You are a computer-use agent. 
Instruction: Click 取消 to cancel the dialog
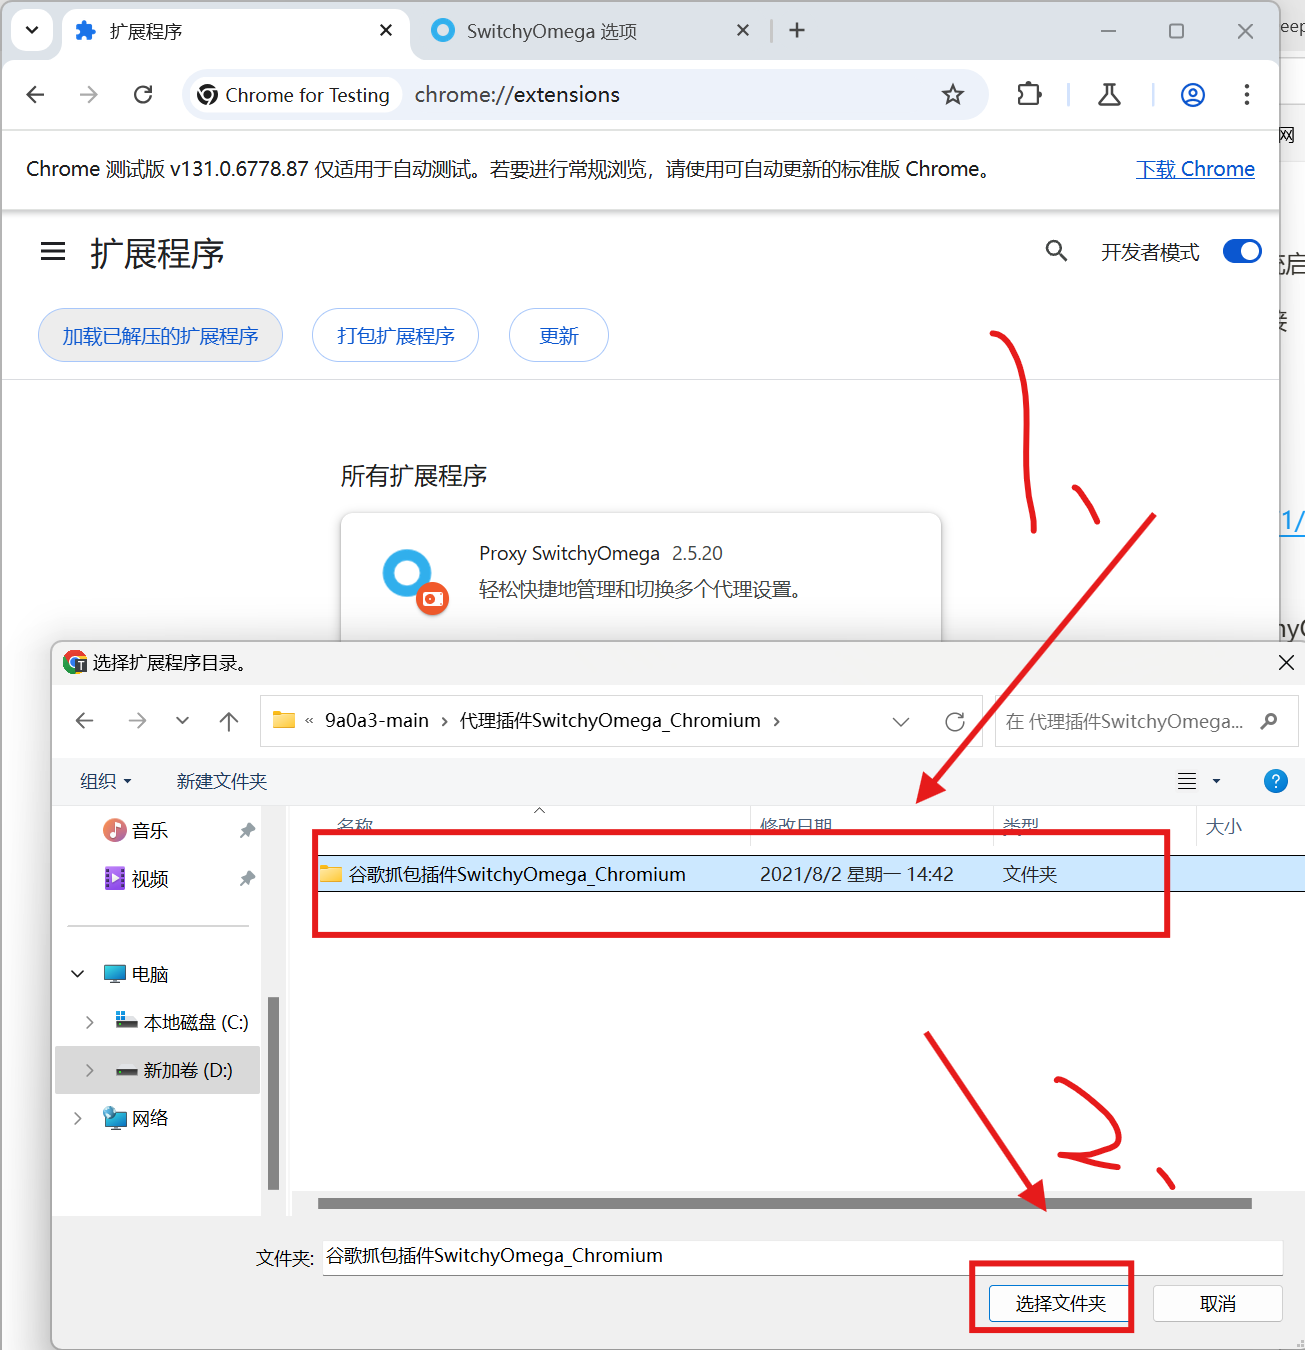click(x=1218, y=1303)
